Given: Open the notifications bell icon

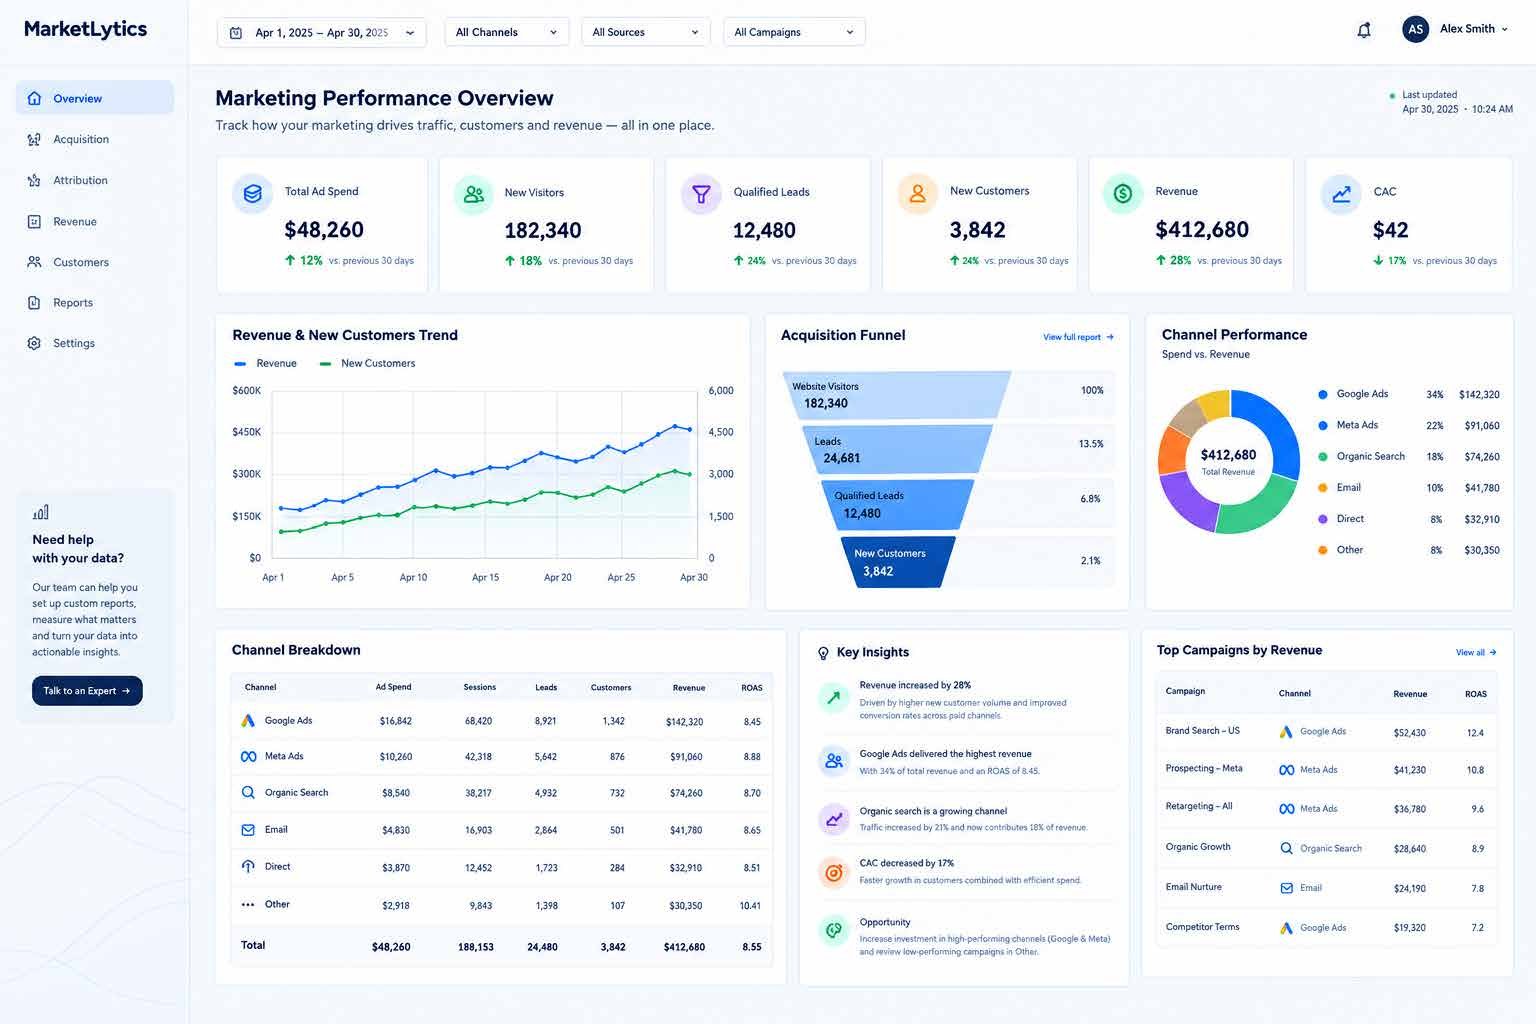Looking at the screenshot, I should [1364, 31].
